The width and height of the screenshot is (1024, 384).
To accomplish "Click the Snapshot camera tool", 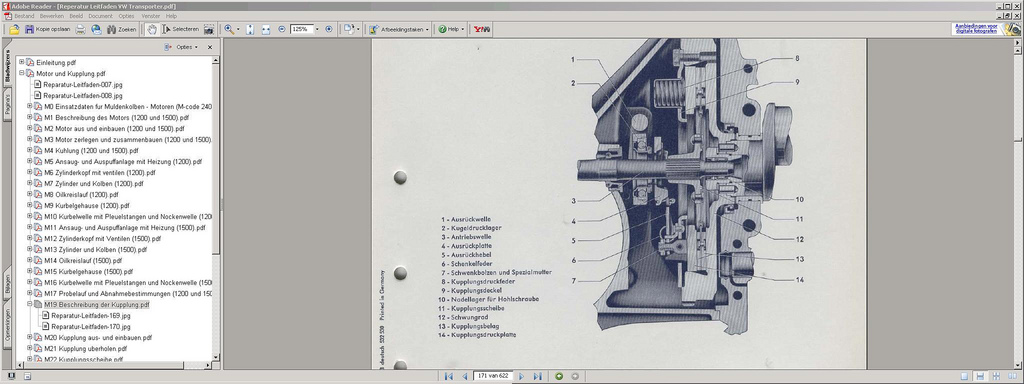I will pyautogui.click(x=209, y=29).
